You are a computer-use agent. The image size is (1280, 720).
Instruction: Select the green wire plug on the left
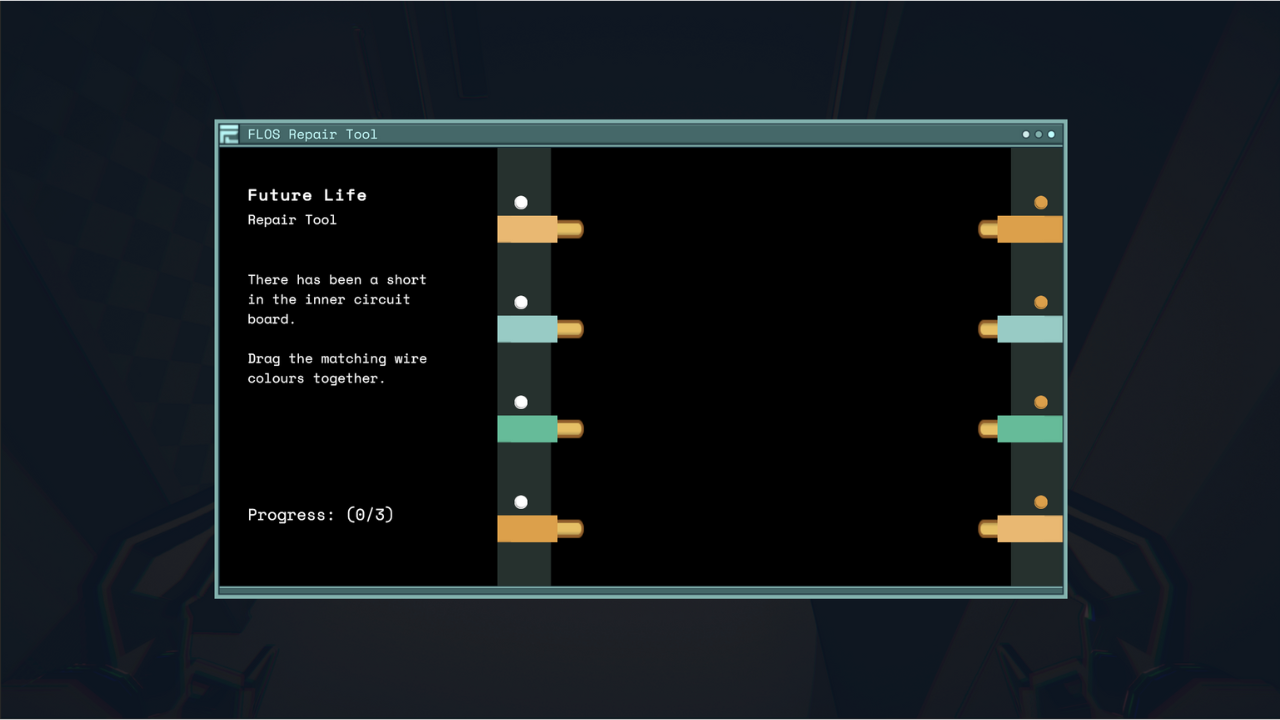click(x=540, y=429)
